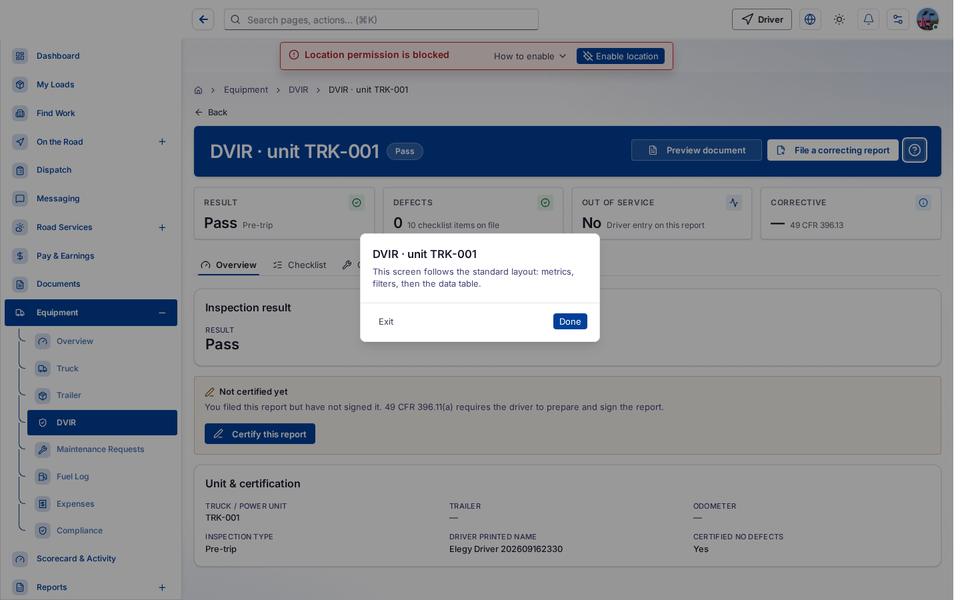The height and width of the screenshot is (600, 960).
Task: Expand the On the Road section
Action: pos(162,142)
